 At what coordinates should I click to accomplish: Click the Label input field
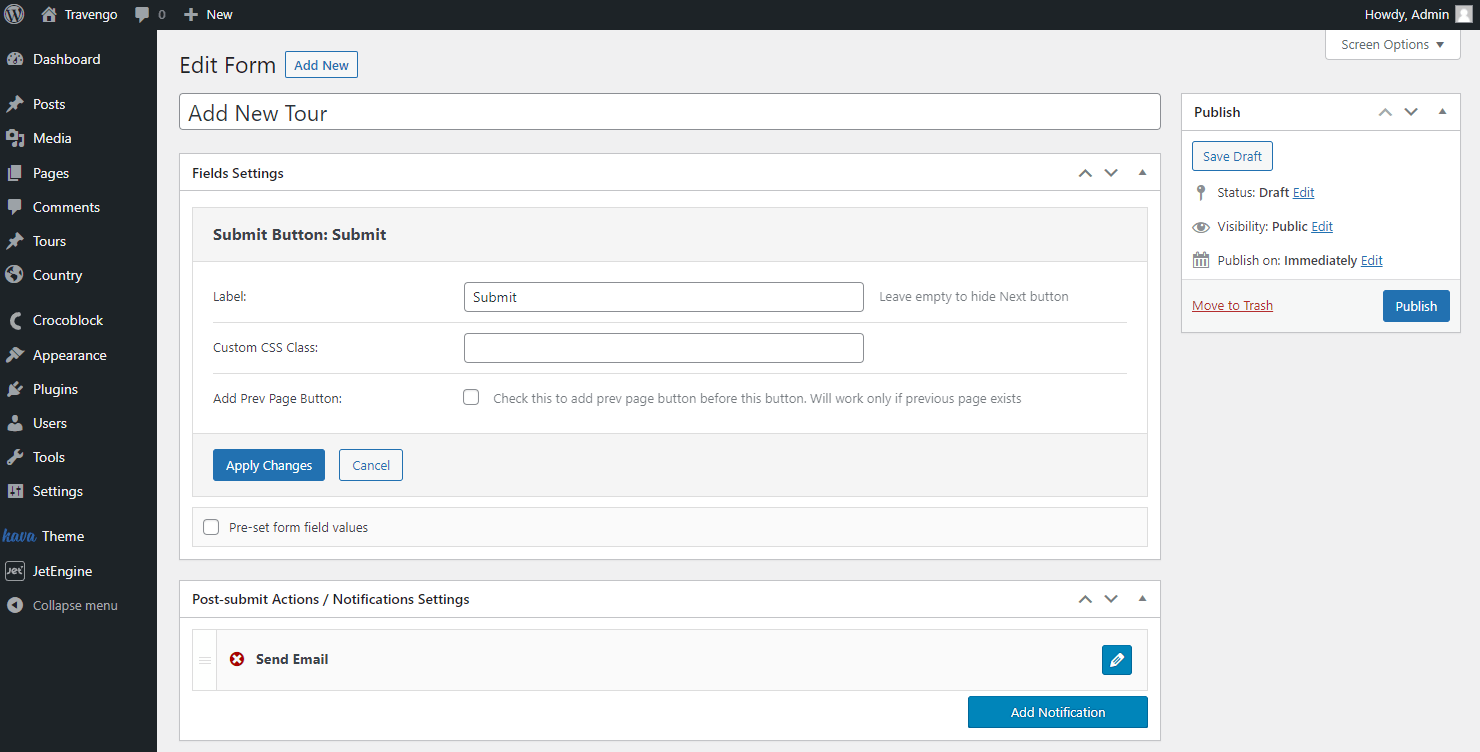[x=663, y=297]
